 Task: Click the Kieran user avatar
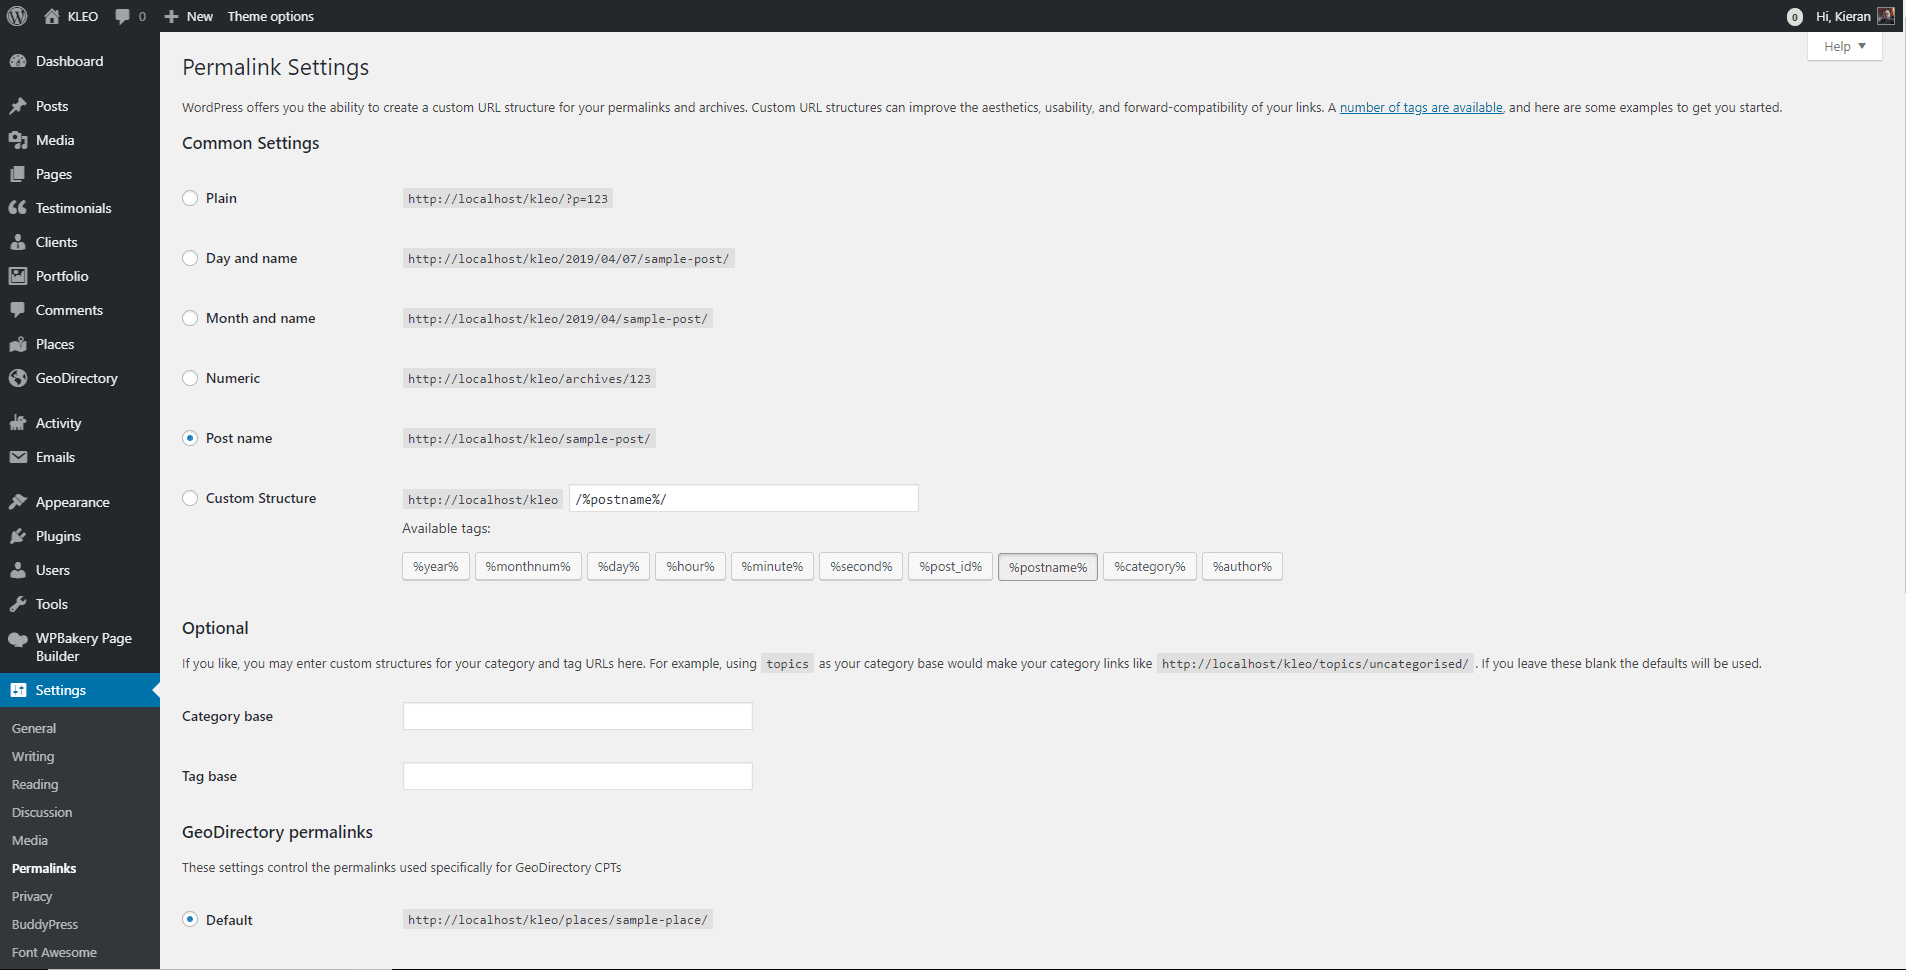(x=1885, y=16)
